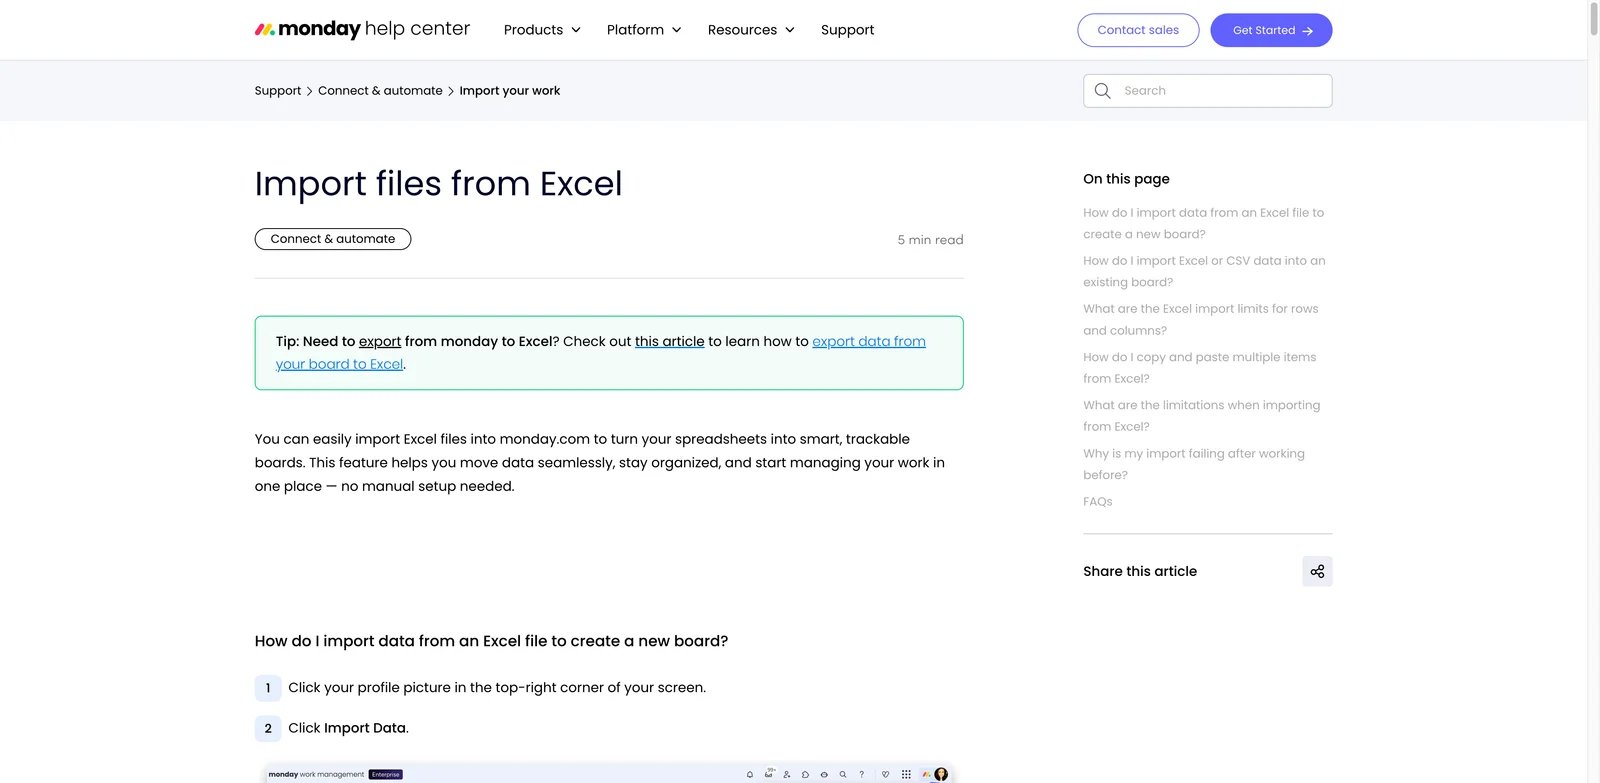
Task: Click the 'Share this article' label
Action: (1140, 571)
